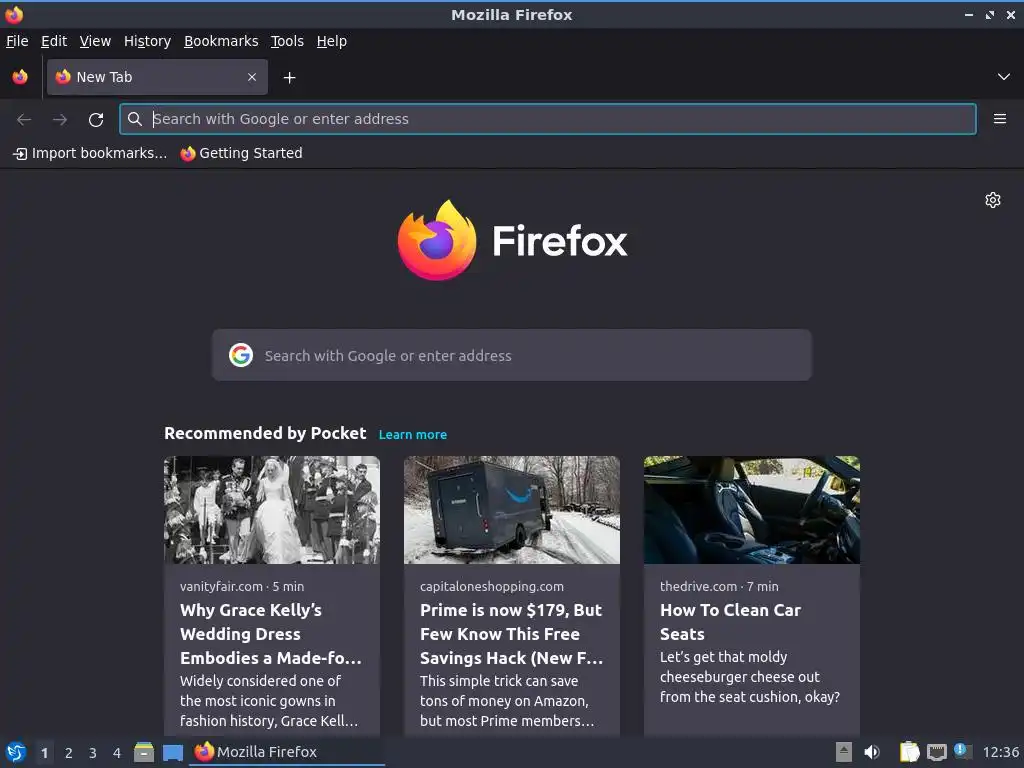Click Import bookmarks toolbar button
The height and width of the screenshot is (768, 1024).
tap(90, 153)
